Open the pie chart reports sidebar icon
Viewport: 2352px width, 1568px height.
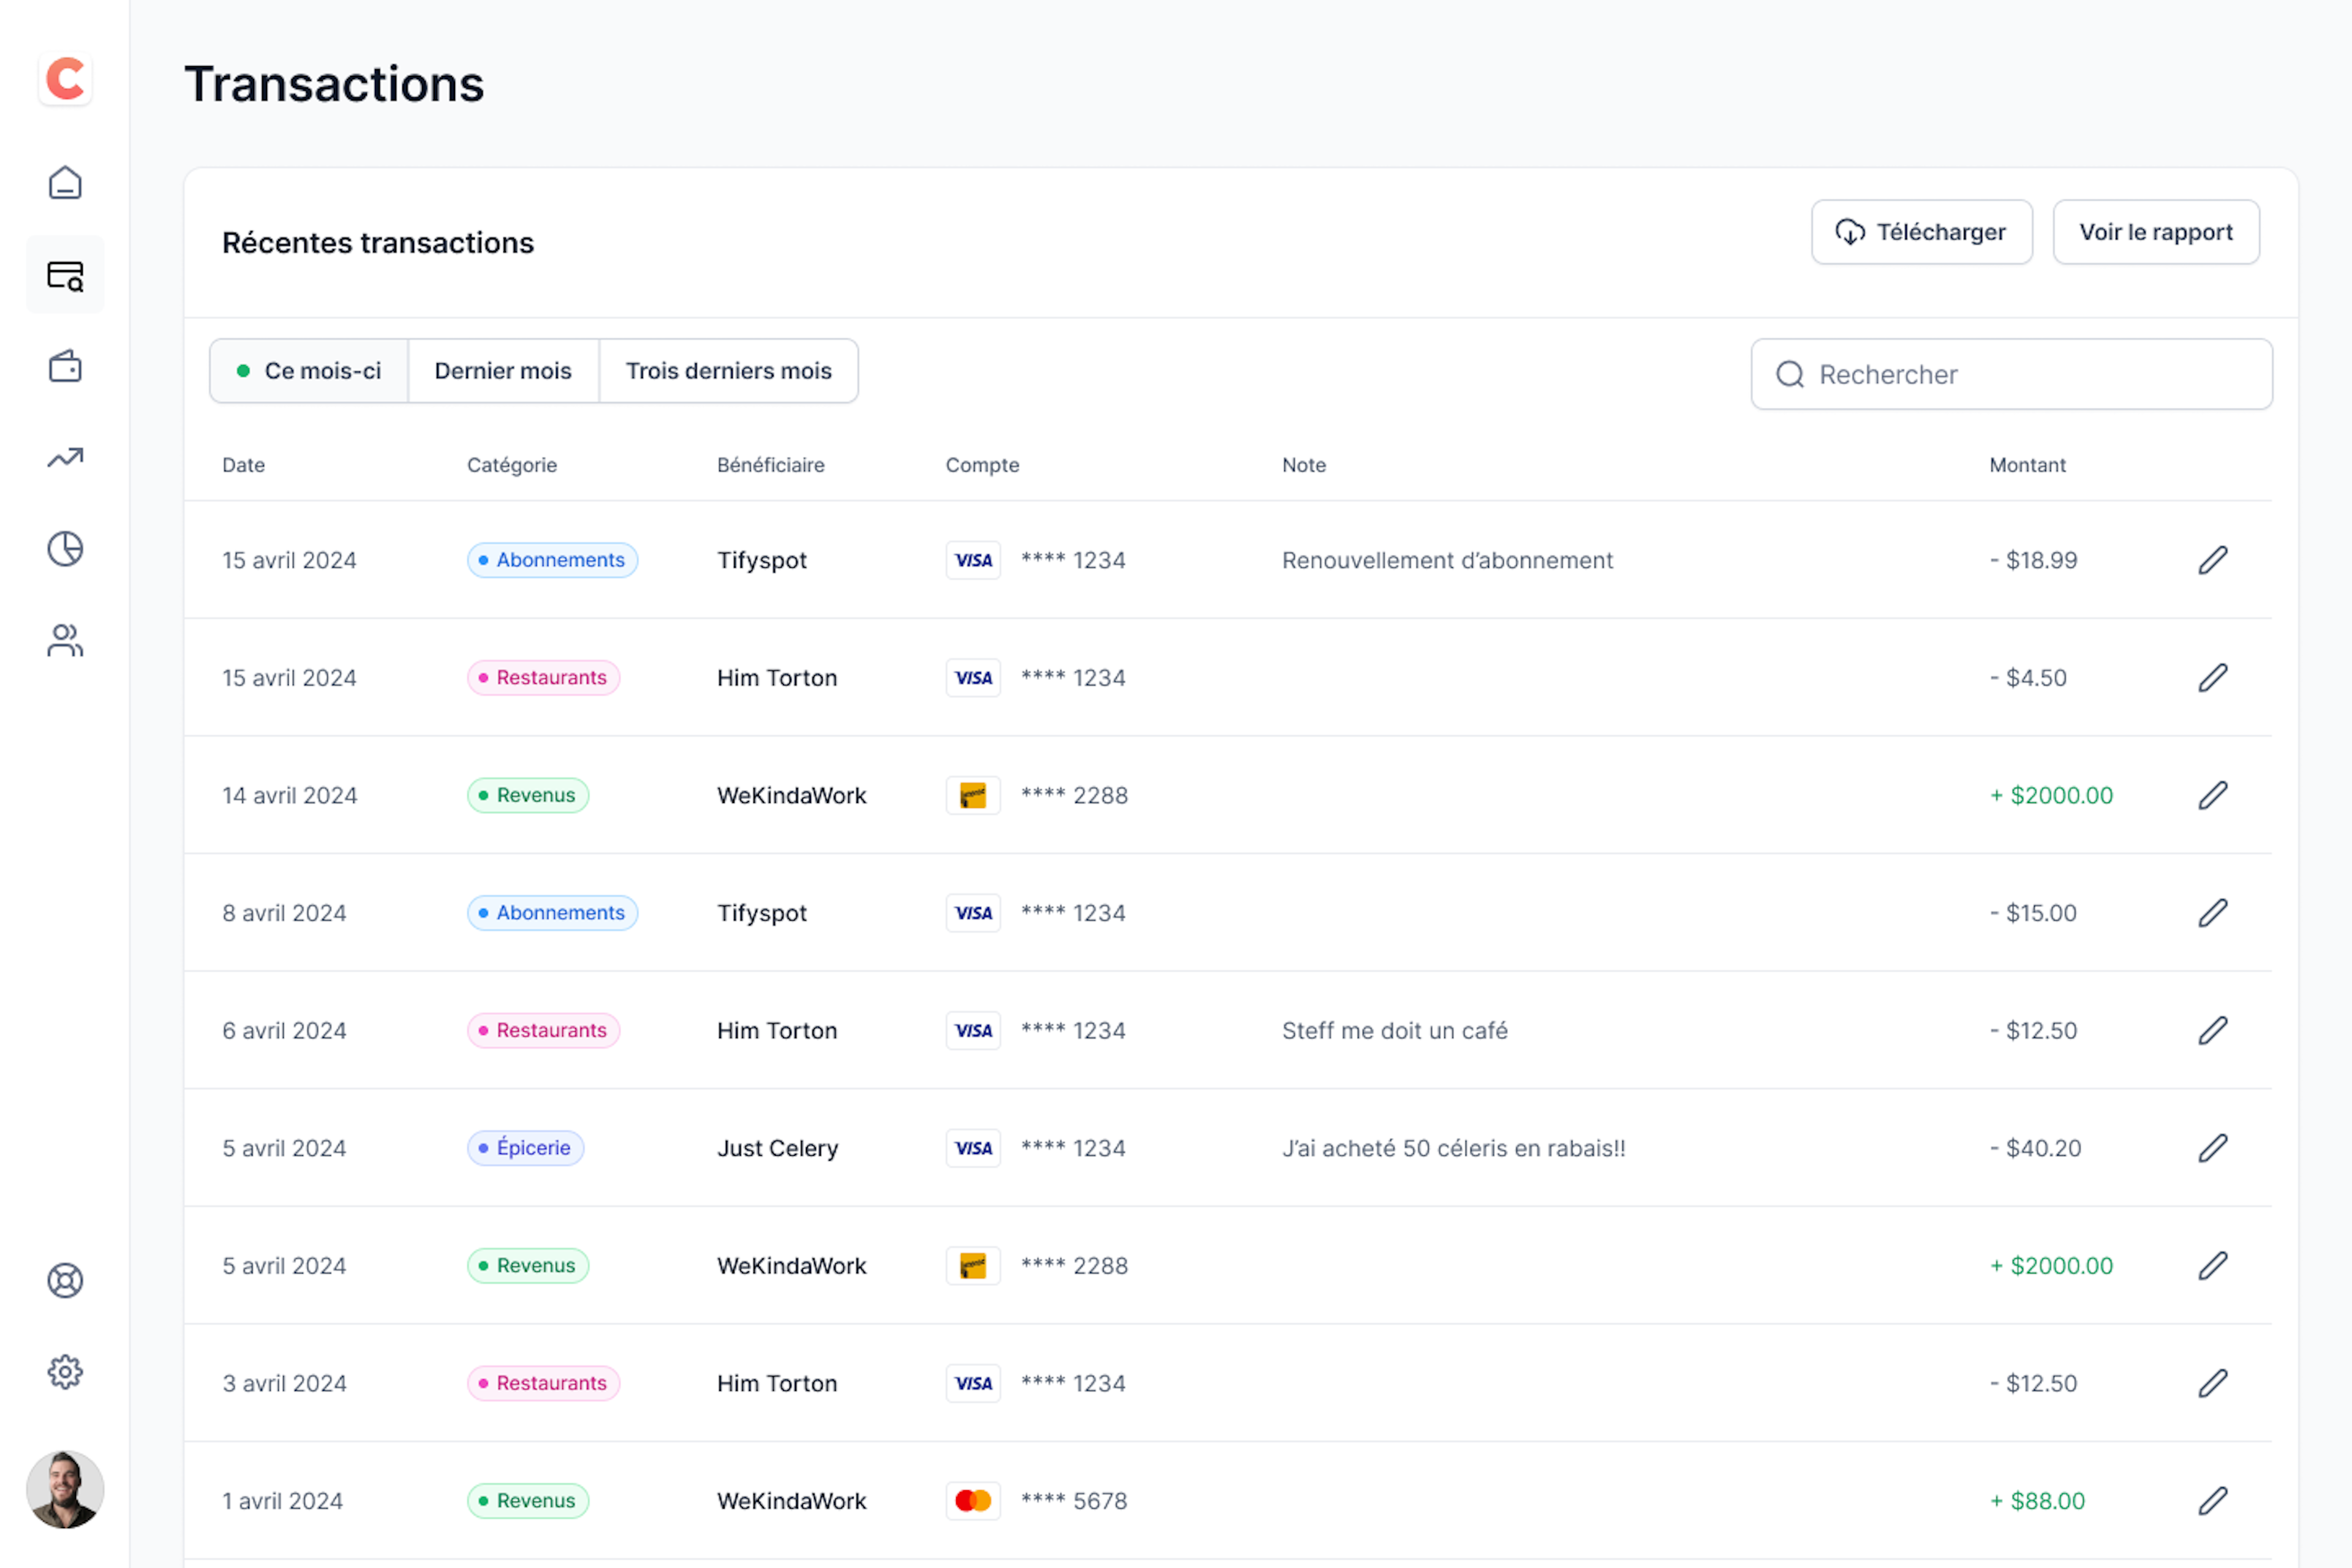click(65, 549)
